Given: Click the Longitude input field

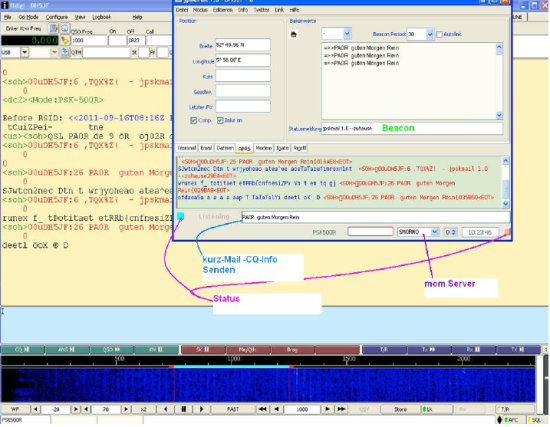Looking at the screenshot, I should [243, 60].
